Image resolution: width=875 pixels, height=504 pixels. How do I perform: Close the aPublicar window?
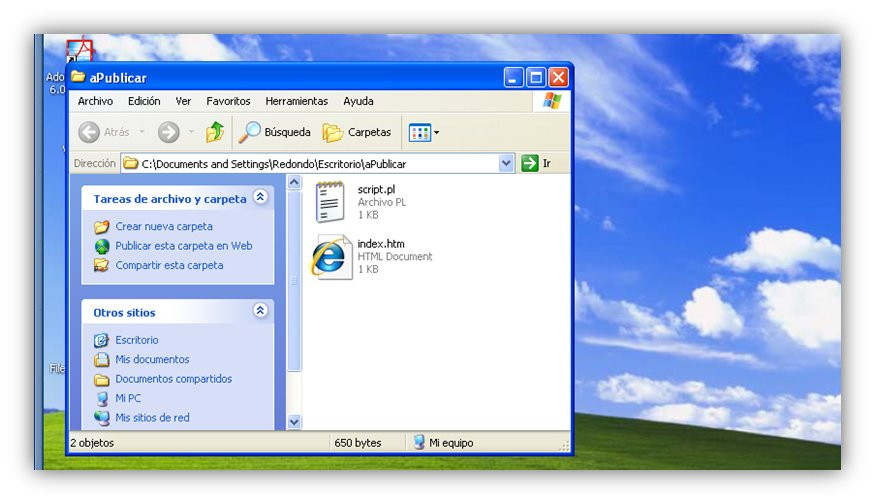(x=558, y=77)
